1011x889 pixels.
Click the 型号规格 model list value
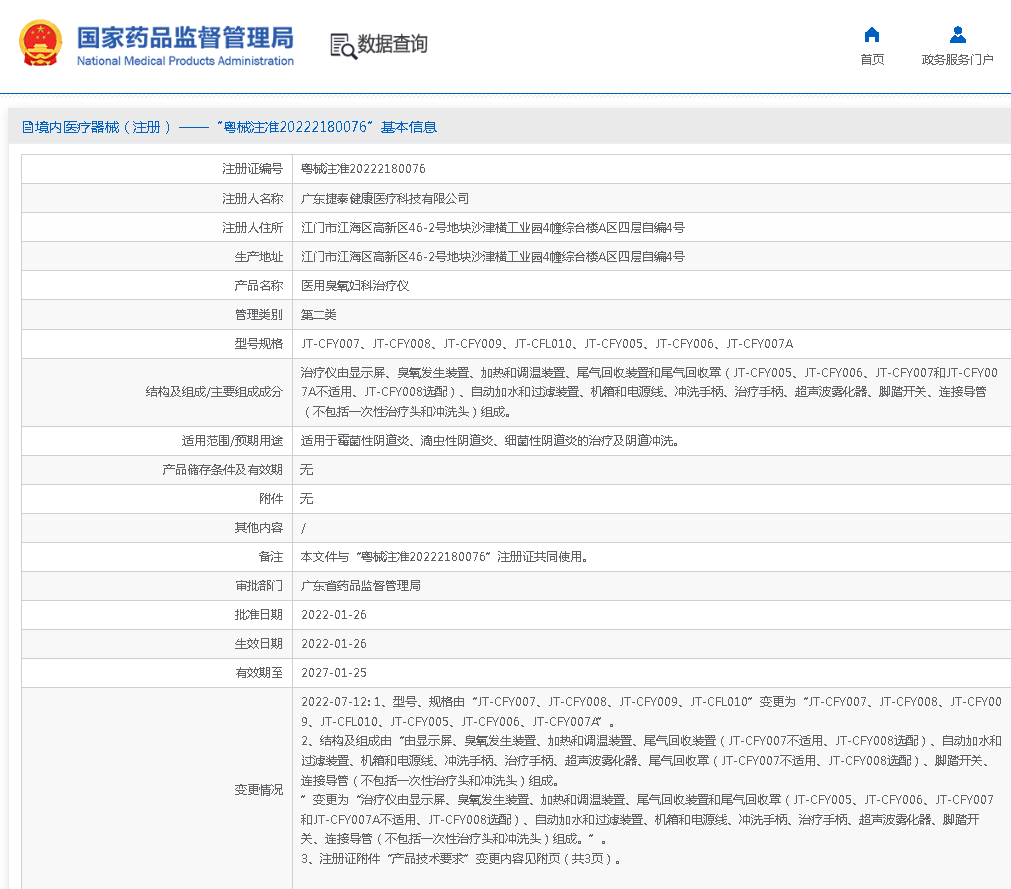coord(547,344)
